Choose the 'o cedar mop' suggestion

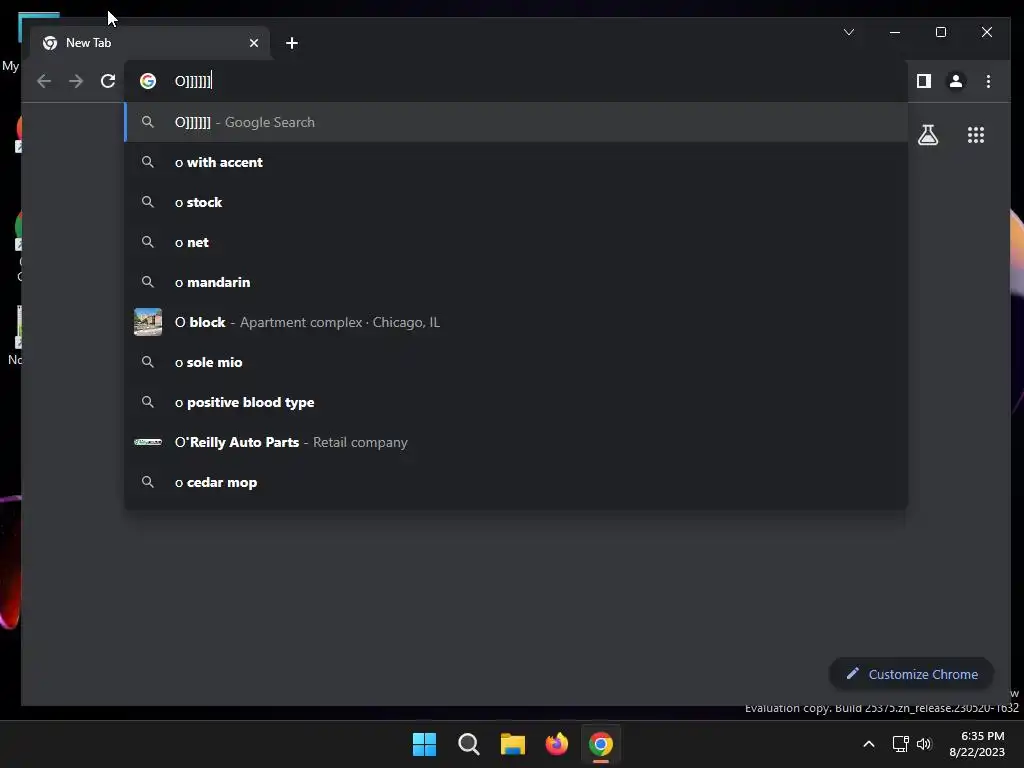516,482
